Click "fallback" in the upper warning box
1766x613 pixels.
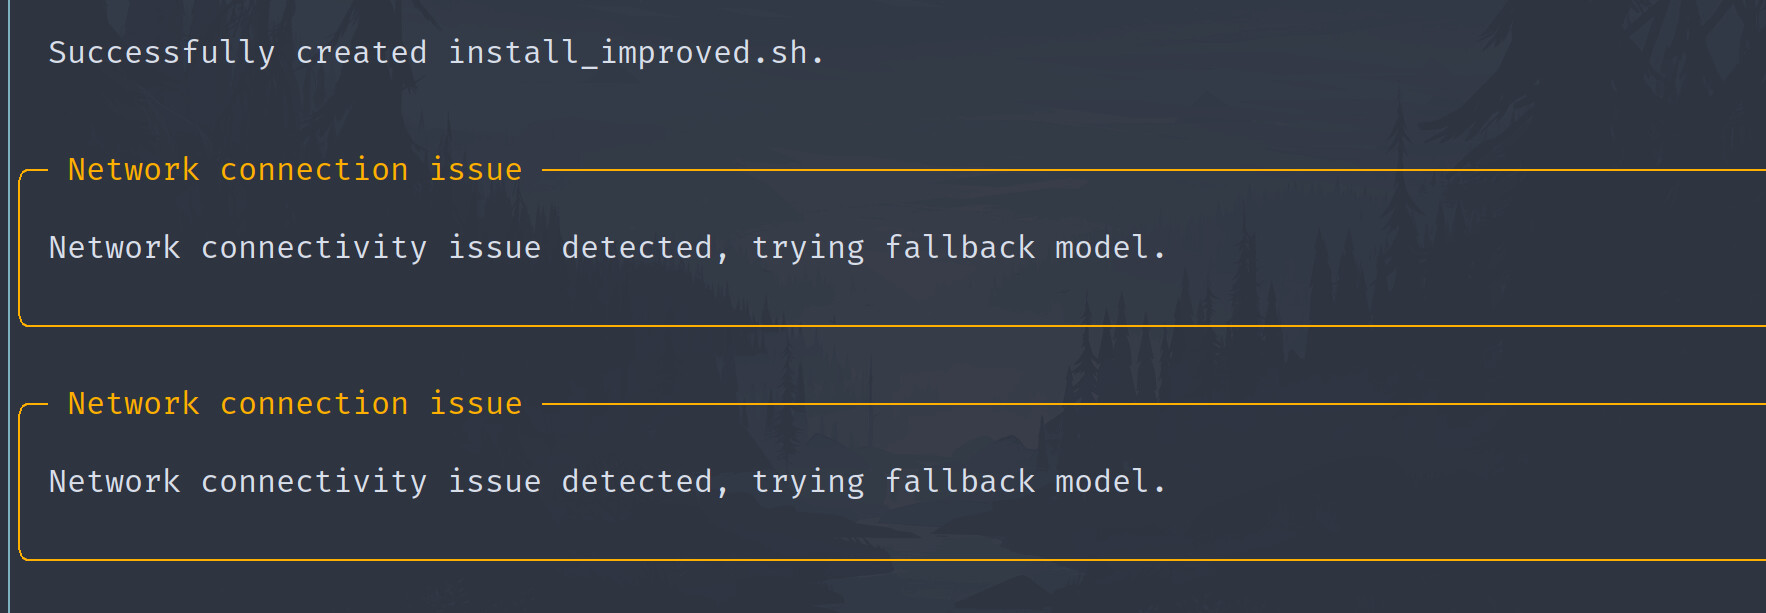[960, 247]
